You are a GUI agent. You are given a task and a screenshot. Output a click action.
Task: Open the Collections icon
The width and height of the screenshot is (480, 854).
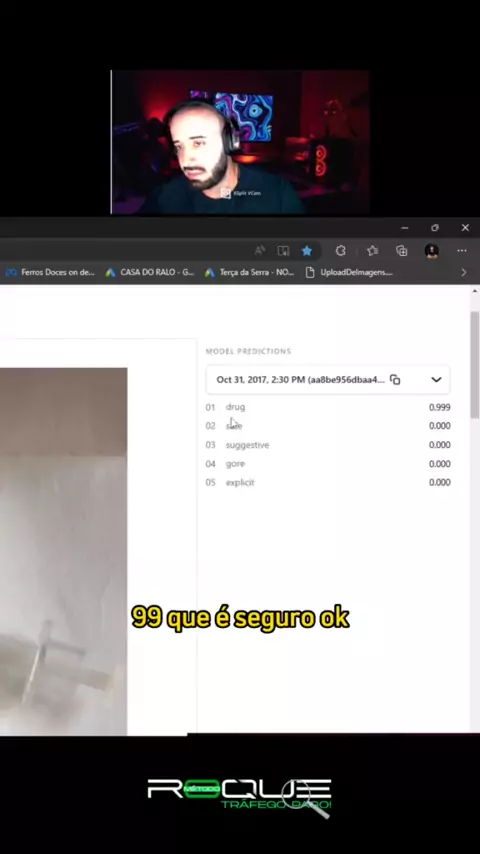(x=402, y=251)
